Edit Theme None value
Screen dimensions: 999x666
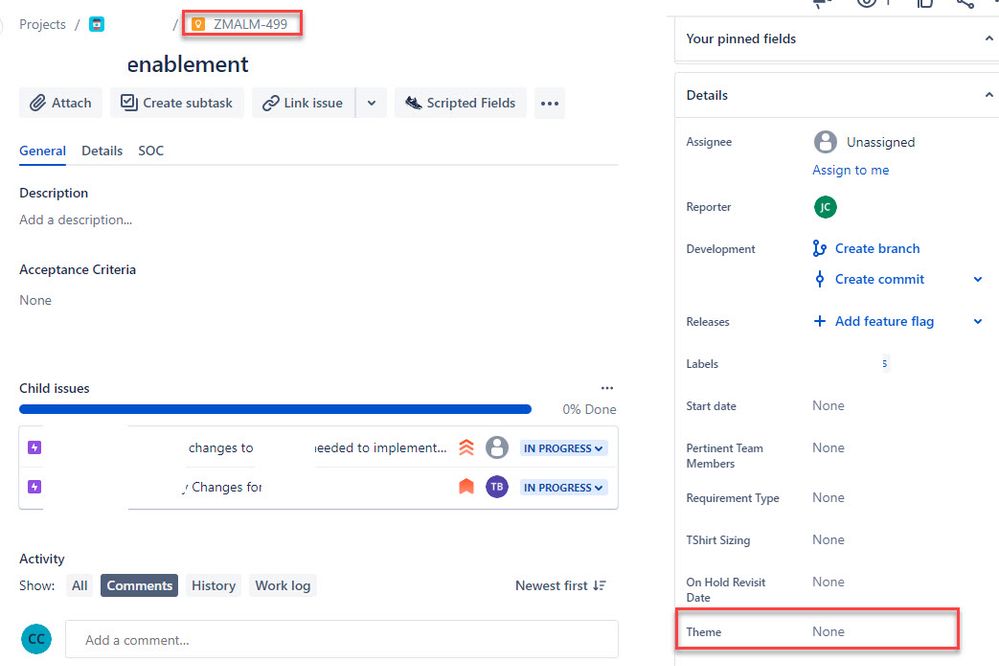point(828,632)
